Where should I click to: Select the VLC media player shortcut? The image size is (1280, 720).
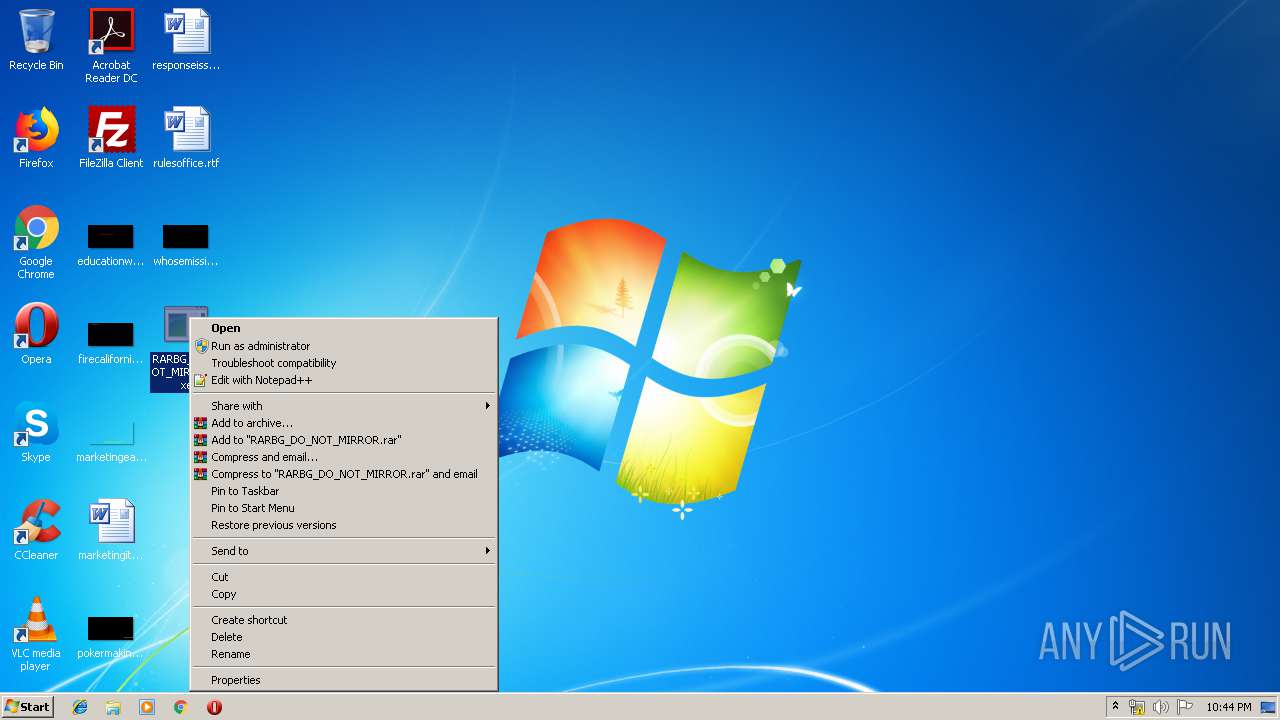point(36,634)
